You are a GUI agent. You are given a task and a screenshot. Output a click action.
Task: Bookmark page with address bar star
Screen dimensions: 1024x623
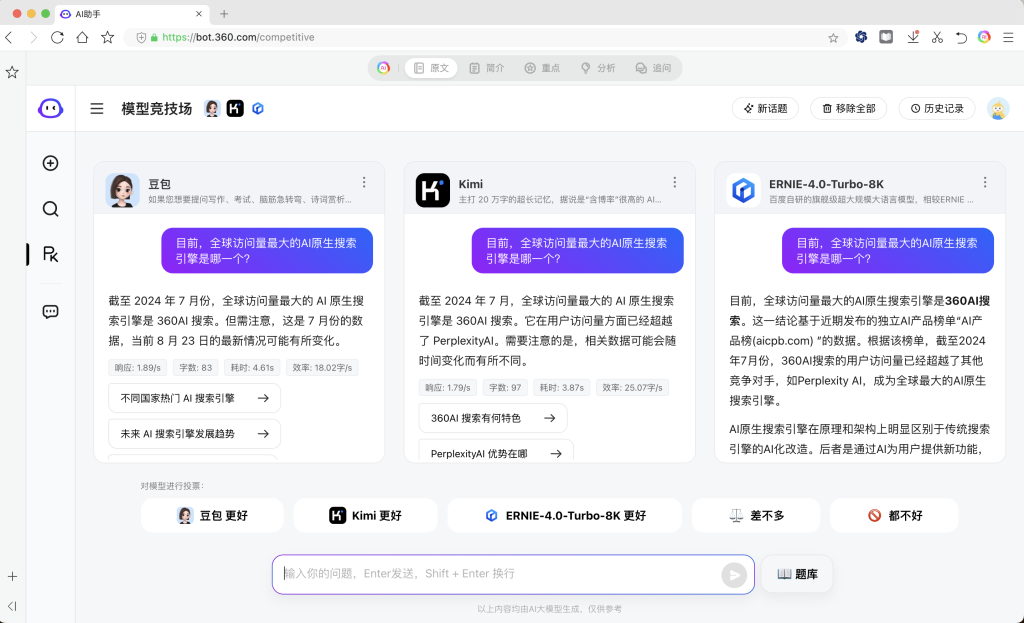(833, 38)
